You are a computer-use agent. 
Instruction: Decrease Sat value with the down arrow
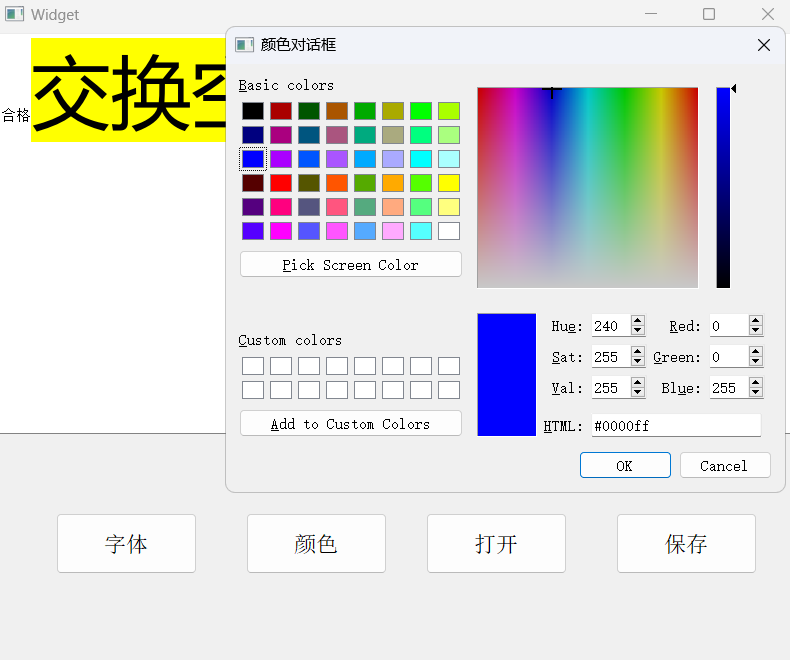click(x=638, y=362)
